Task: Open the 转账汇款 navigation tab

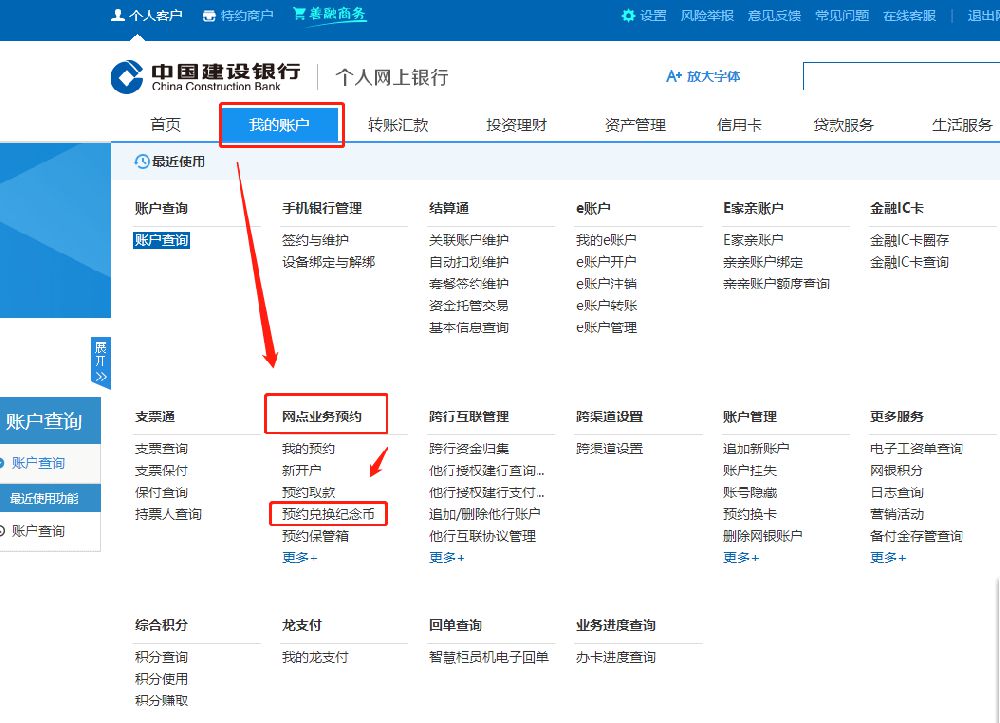Action: pos(398,125)
